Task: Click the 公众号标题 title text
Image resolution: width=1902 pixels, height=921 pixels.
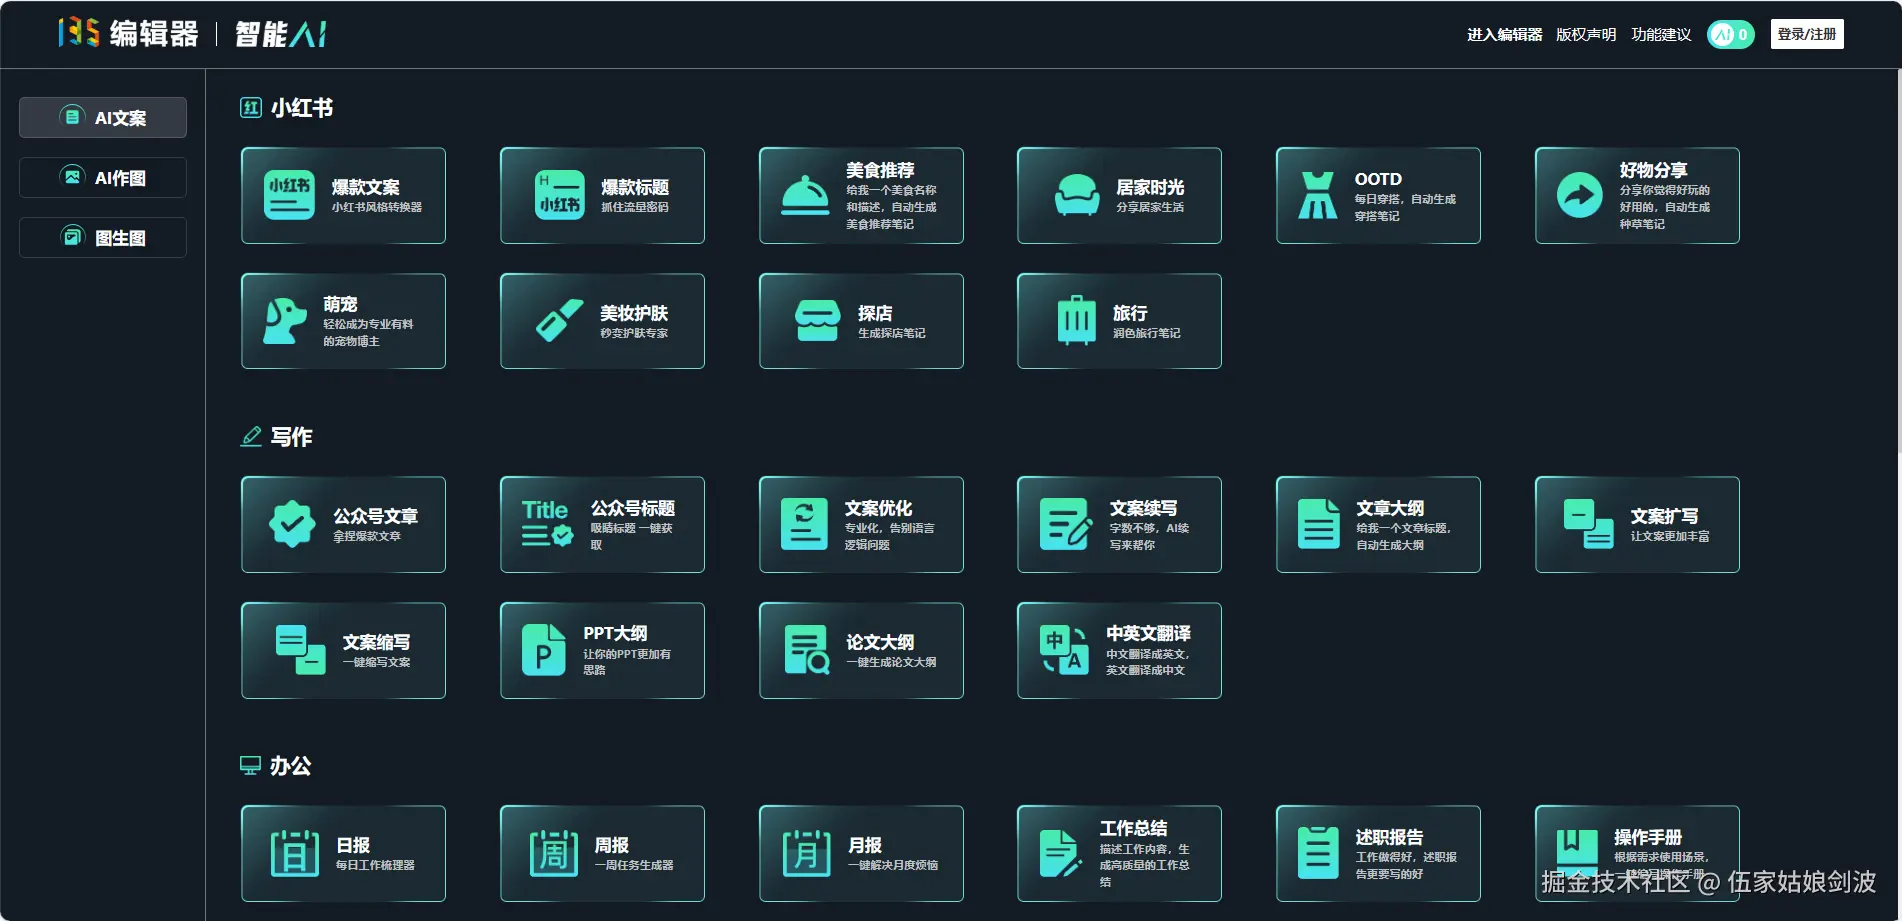Action: coord(633,508)
